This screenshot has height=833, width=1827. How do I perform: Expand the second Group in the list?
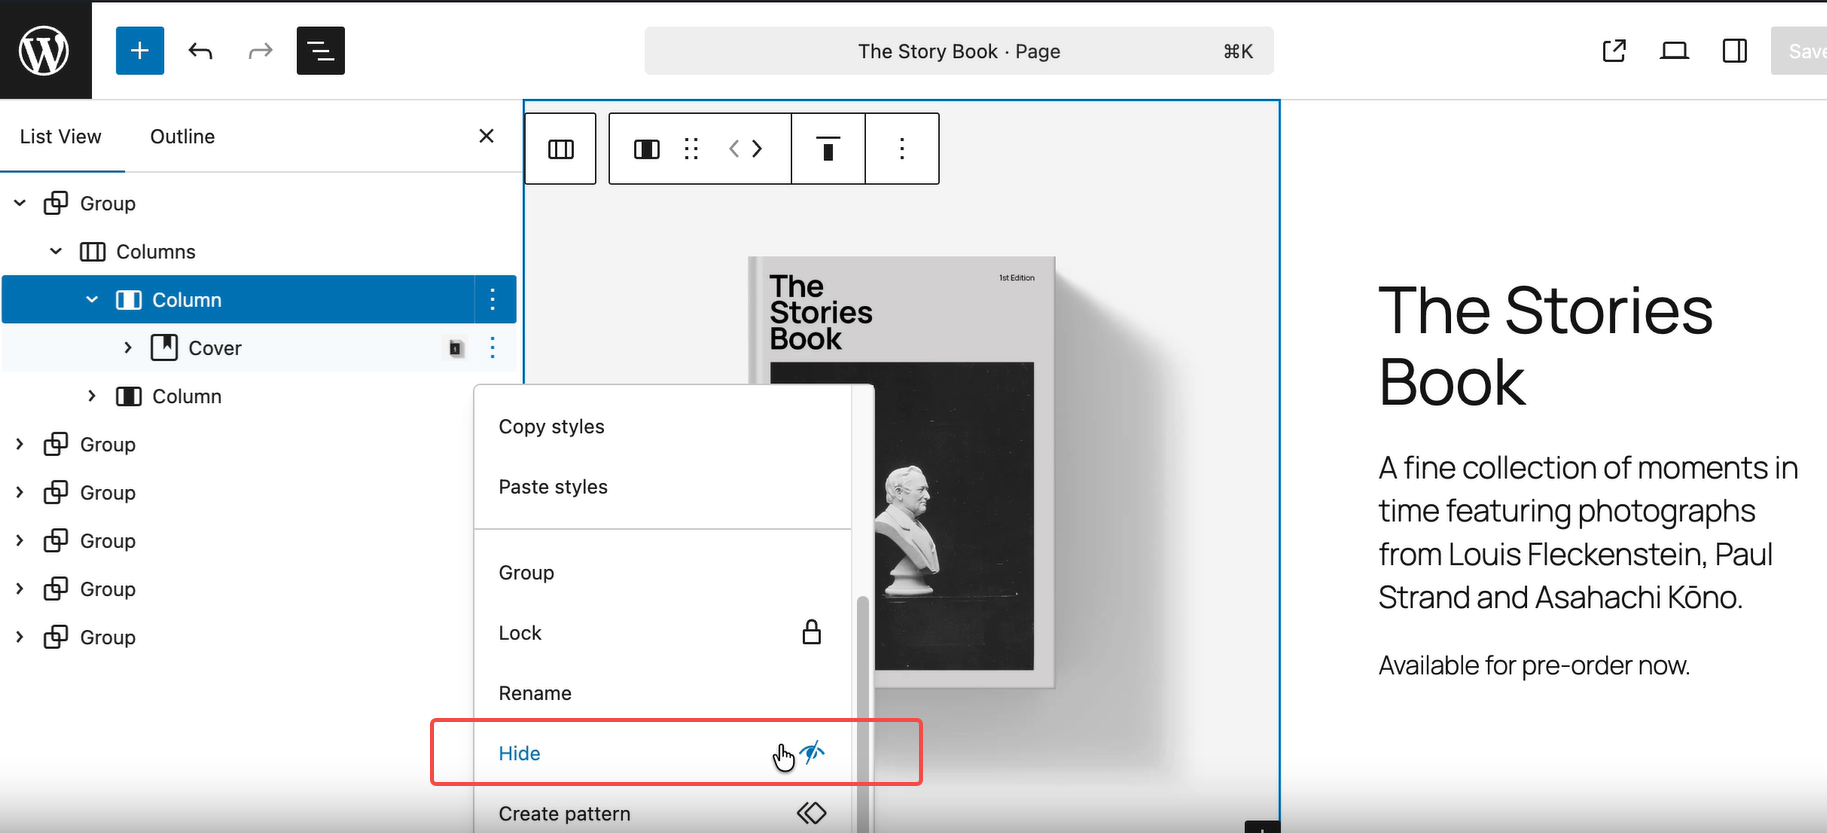coord(19,444)
